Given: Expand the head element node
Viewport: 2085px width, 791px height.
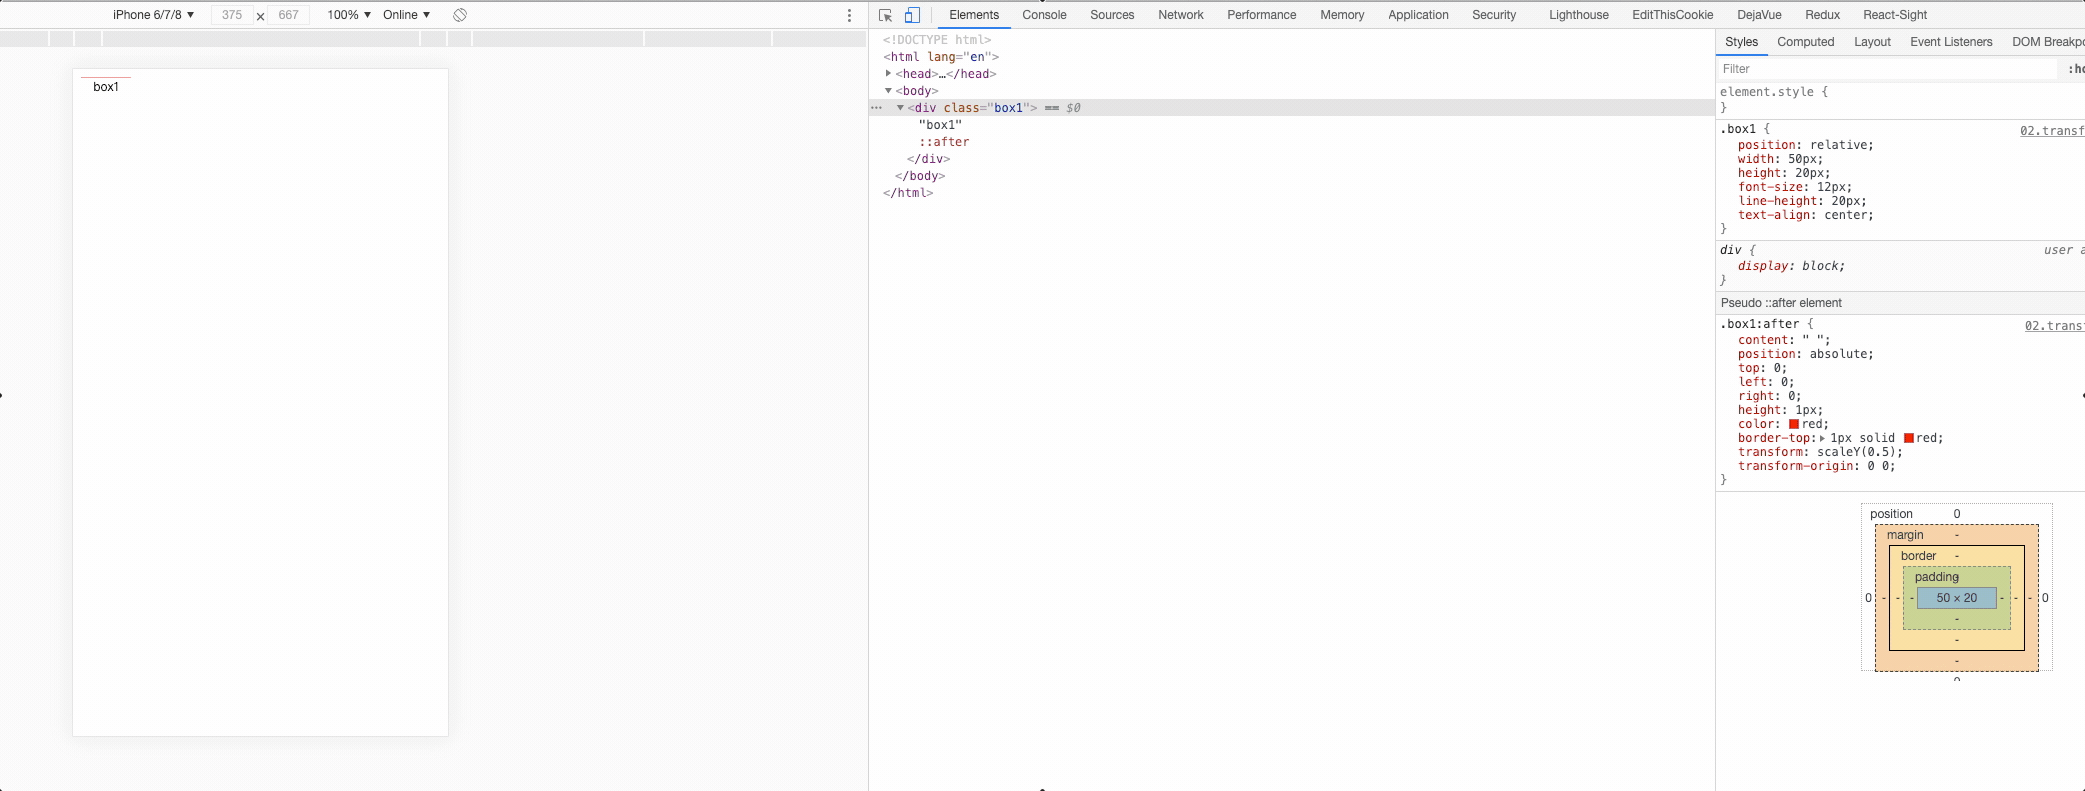Looking at the screenshot, I should pyautogui.click(x=888, y=74).
